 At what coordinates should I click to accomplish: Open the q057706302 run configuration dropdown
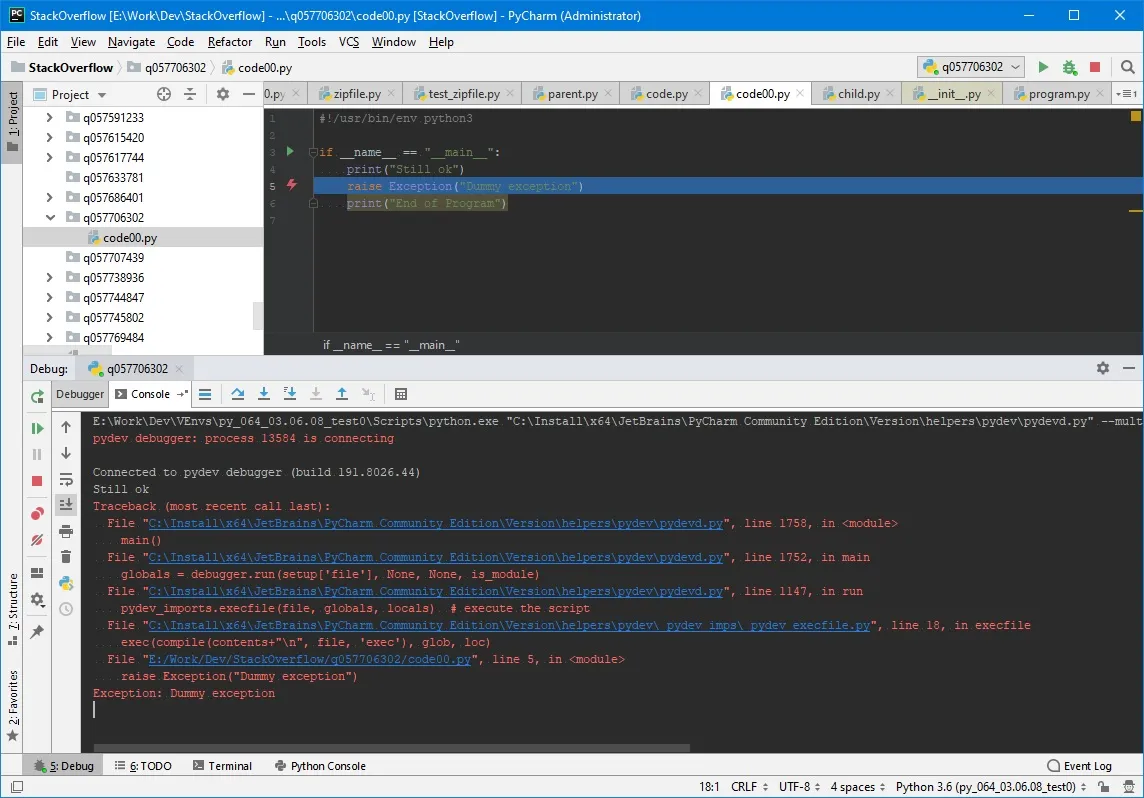[971, 67]
